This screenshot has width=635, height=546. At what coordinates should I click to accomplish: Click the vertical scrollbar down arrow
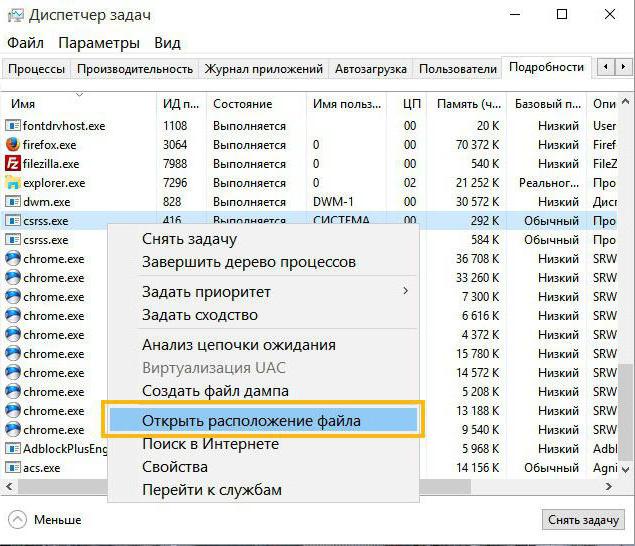tap(626, 470)
